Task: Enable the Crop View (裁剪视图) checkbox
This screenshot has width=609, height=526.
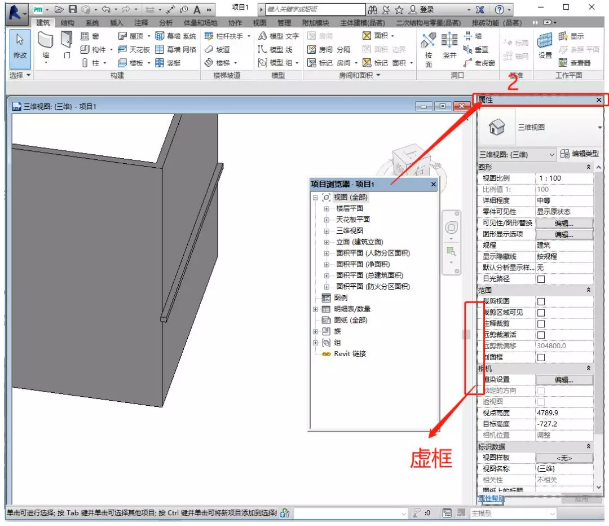Action: [x=541, y=301]
